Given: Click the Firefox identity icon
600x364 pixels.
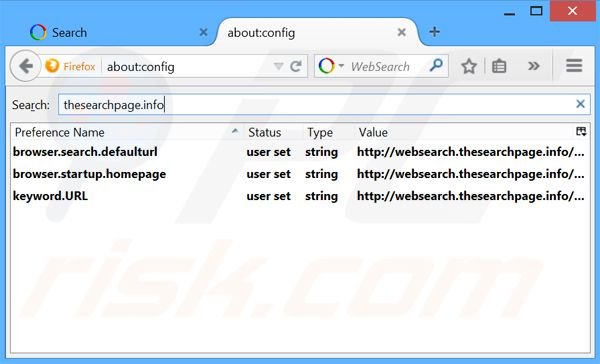Looking at the screenshot, I should (52, 66).
